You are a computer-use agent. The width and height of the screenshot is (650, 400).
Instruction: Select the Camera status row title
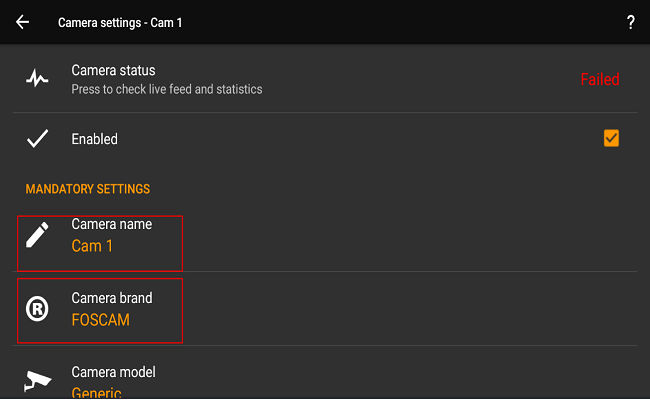pyautogui.click(x=113, y=70)
